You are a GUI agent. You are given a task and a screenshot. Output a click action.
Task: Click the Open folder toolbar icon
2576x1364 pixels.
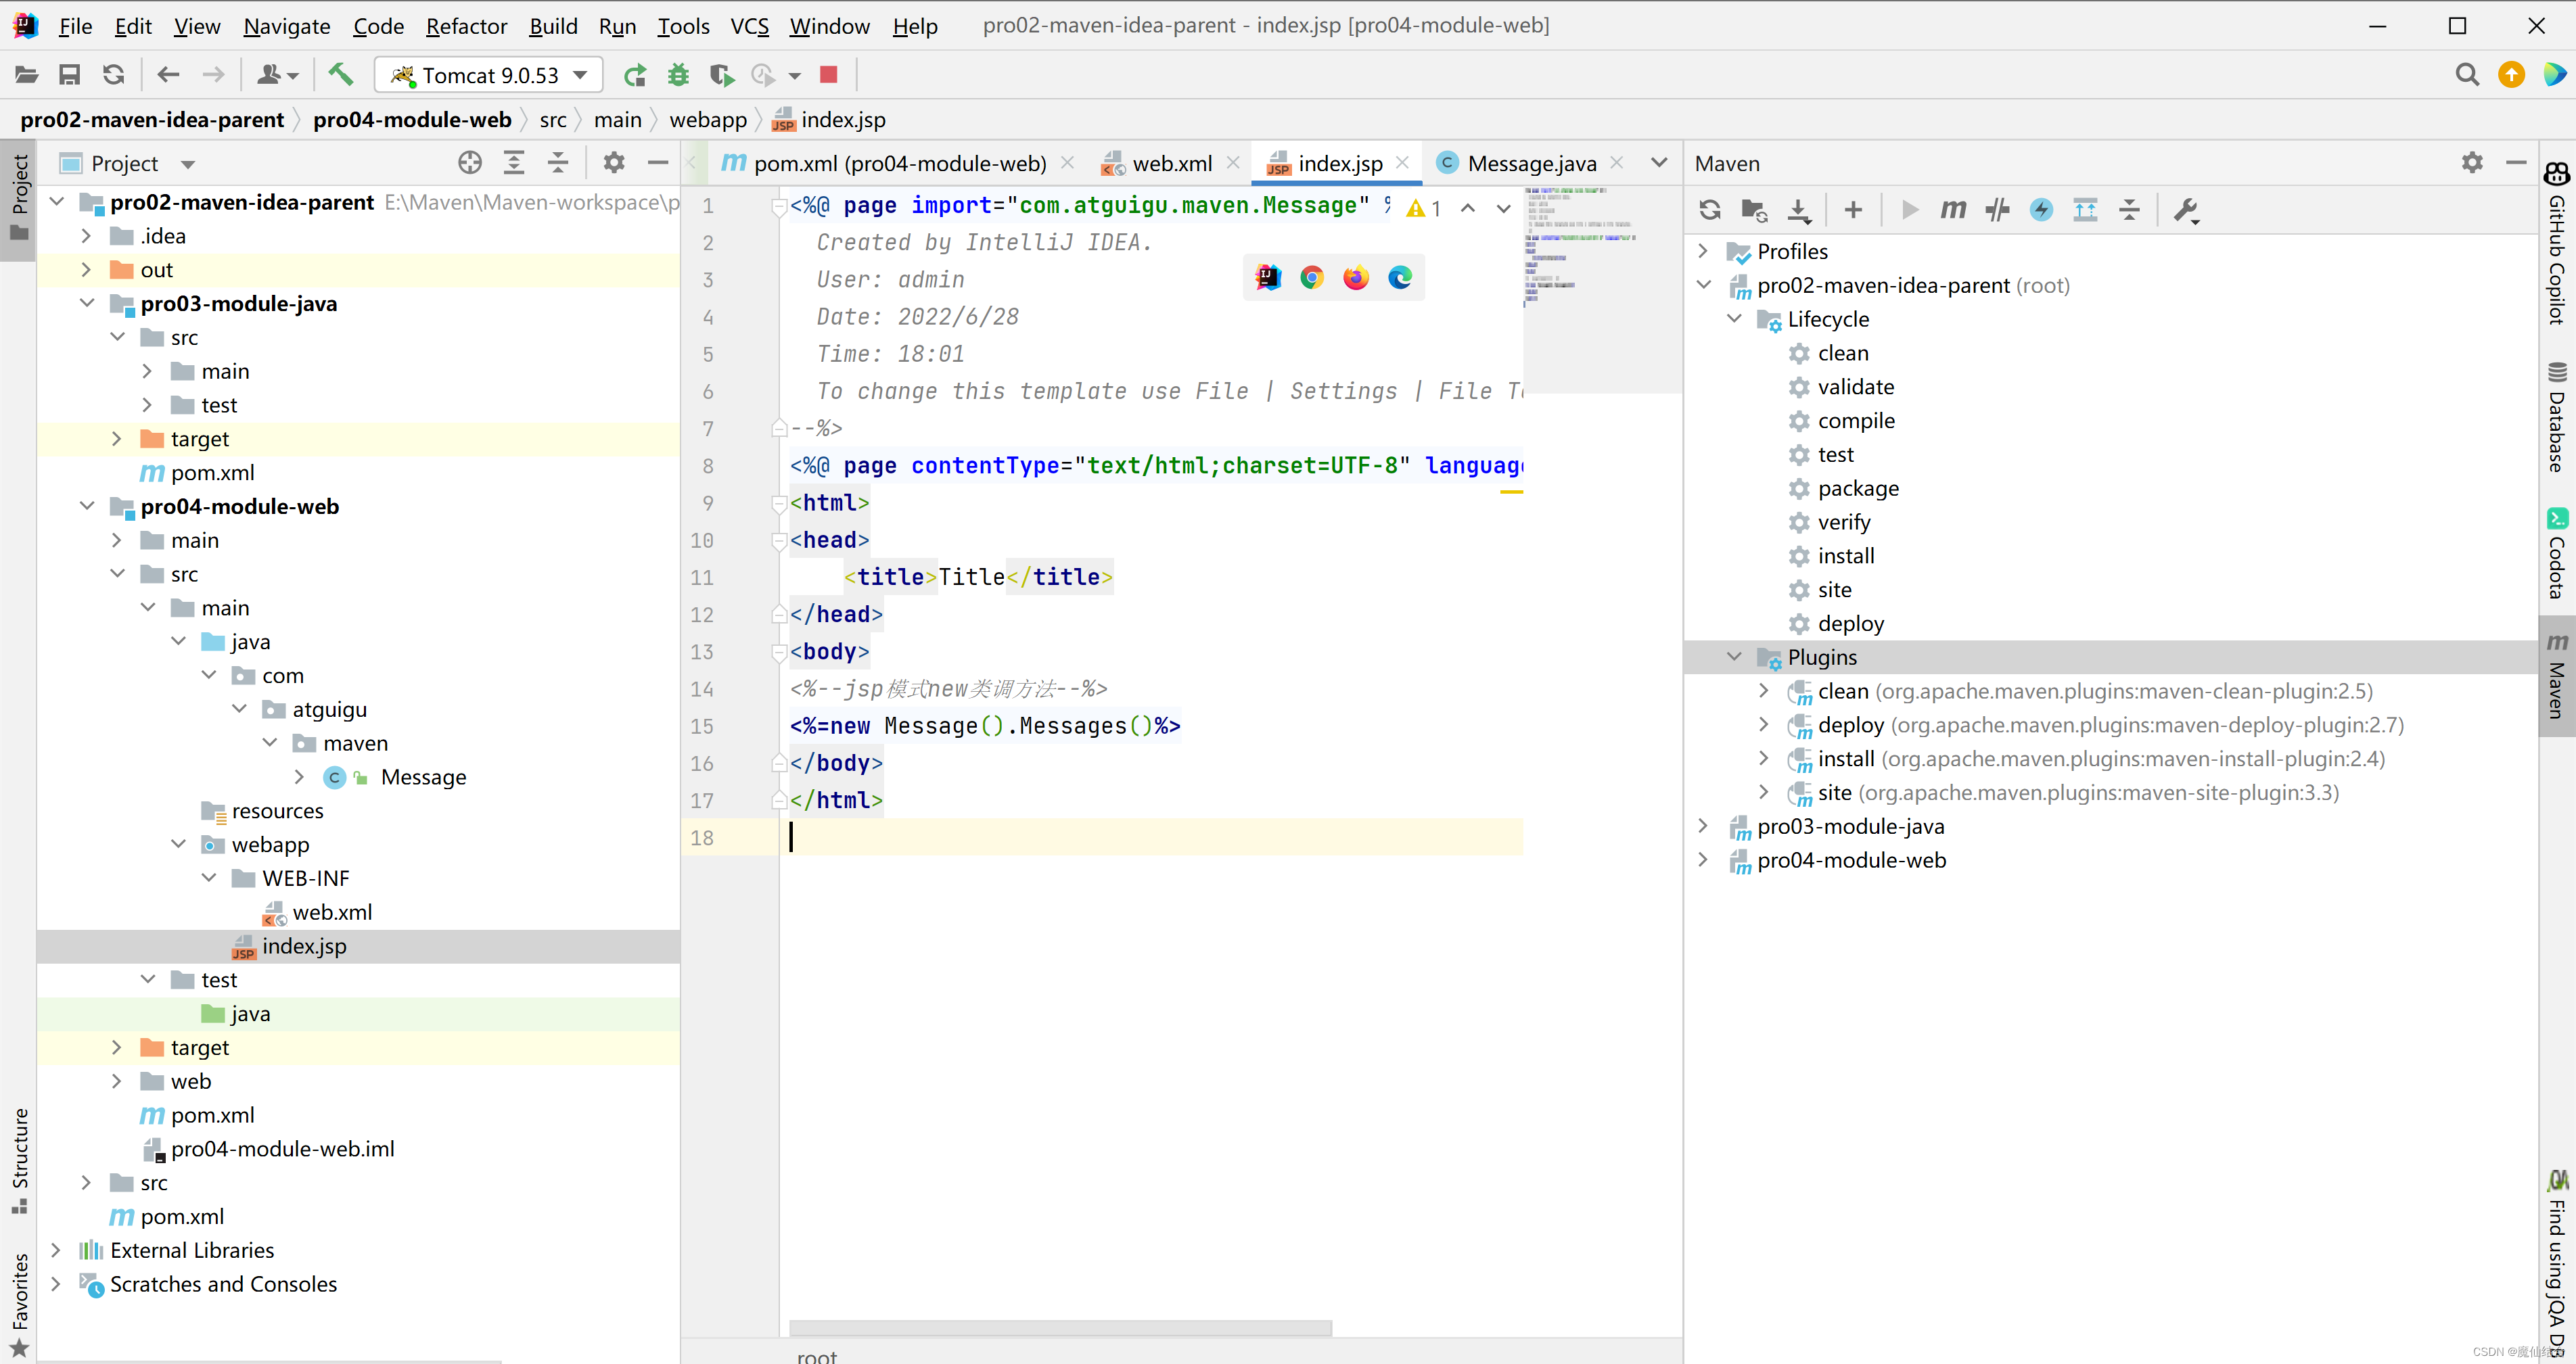click(27, 75)
